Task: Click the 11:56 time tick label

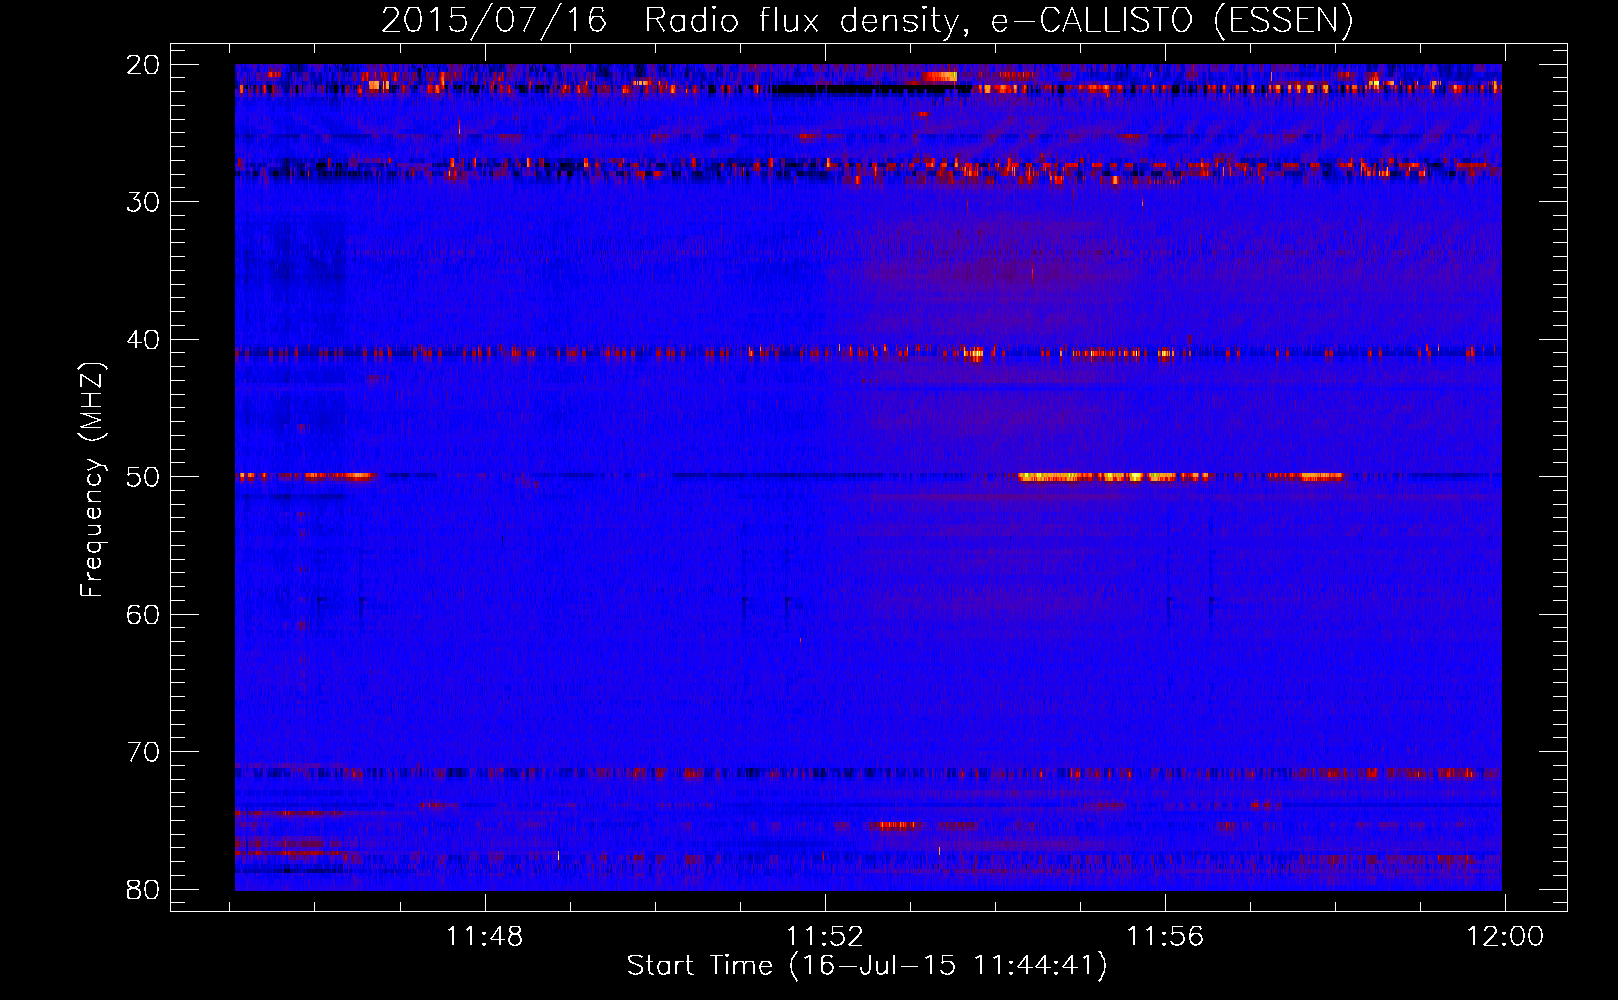Action: pos(1165,936)
